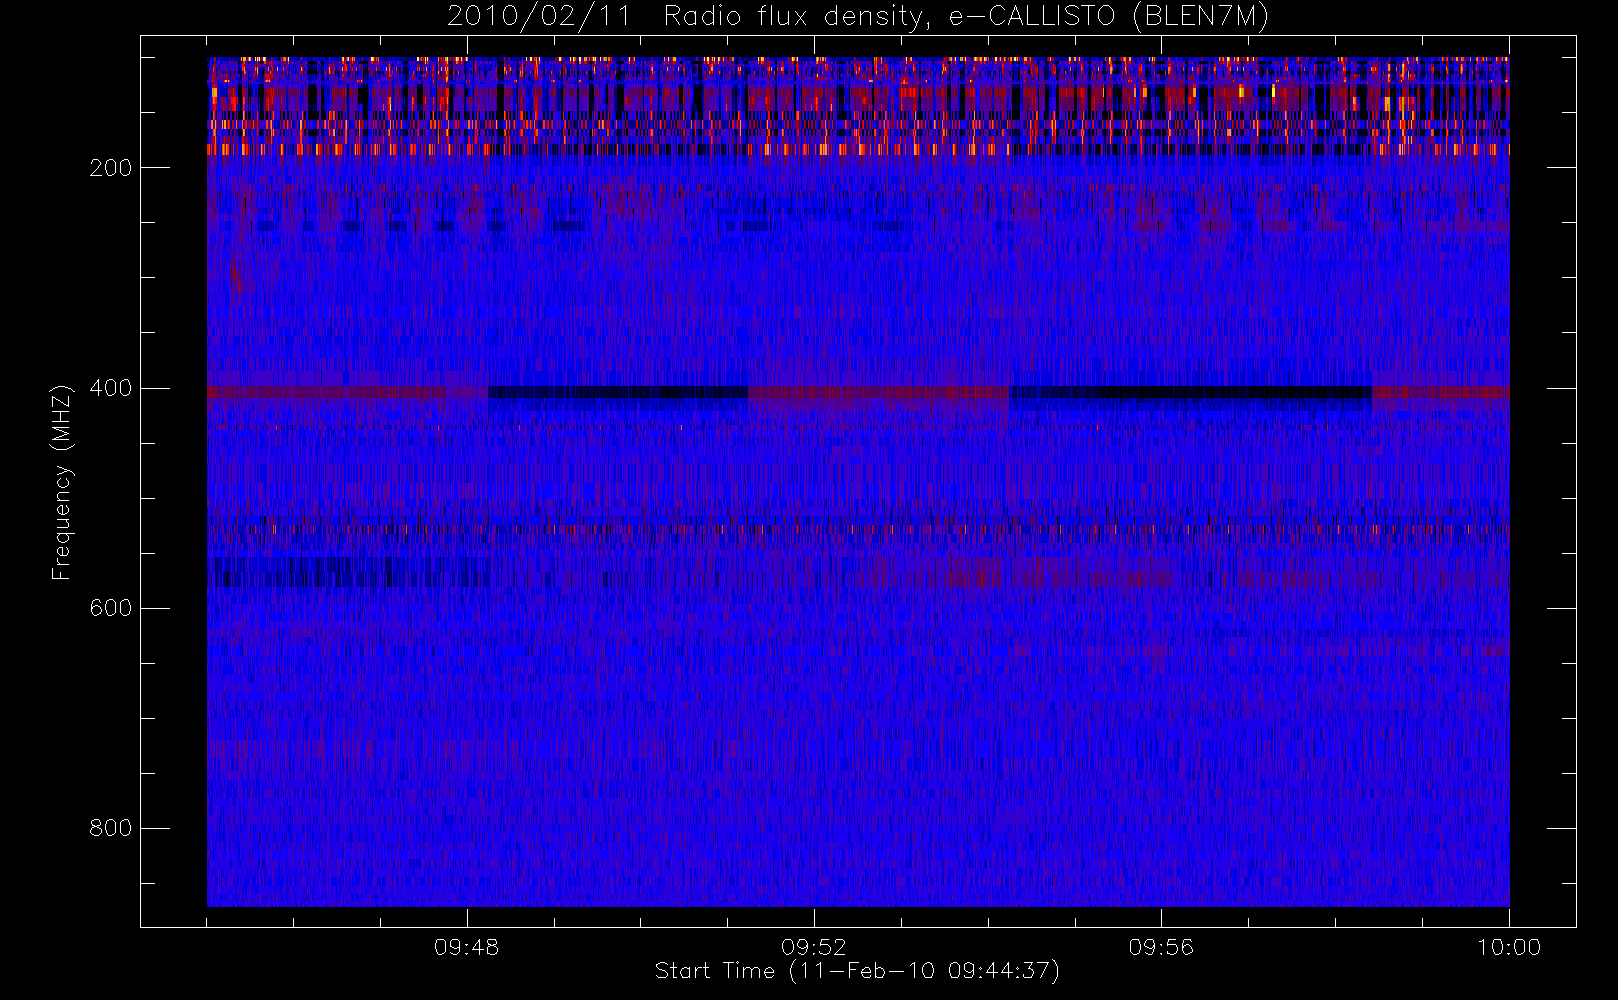This screenshot has width=1618, height=1000.
Task: Select the Start Time axis caption
Action: (857, 971)
